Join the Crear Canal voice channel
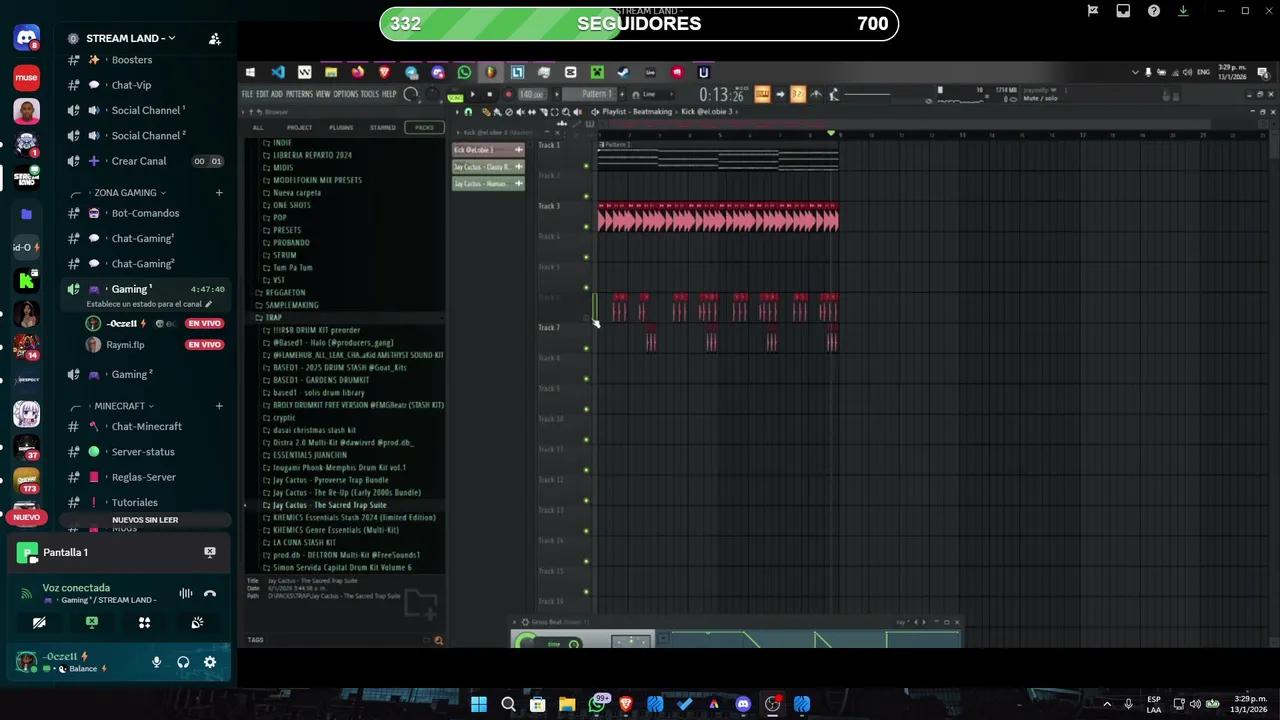The height and width of the screenshot is (720, 1280). [138, 161]
